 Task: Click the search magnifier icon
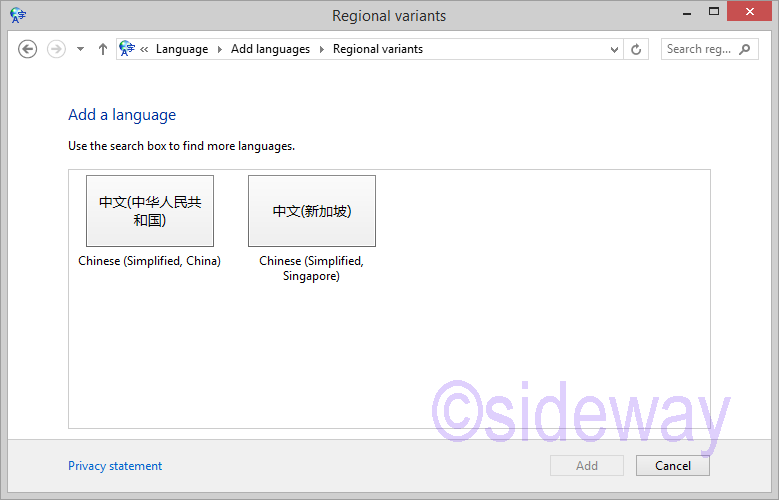coord(745,49)
